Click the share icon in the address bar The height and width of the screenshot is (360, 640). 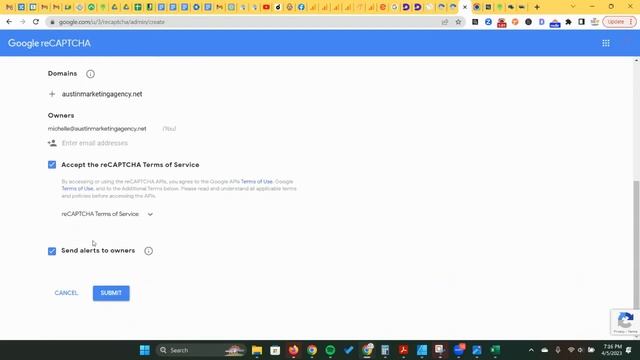pos(445,22)
